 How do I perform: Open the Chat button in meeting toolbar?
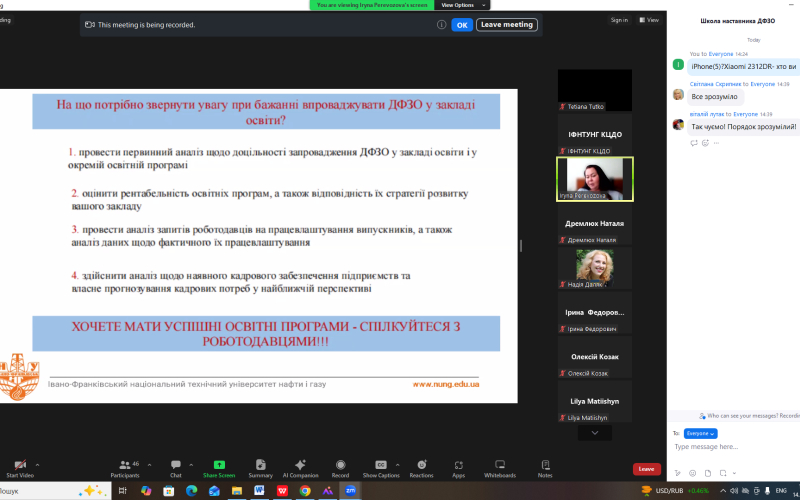coord(176,468)
